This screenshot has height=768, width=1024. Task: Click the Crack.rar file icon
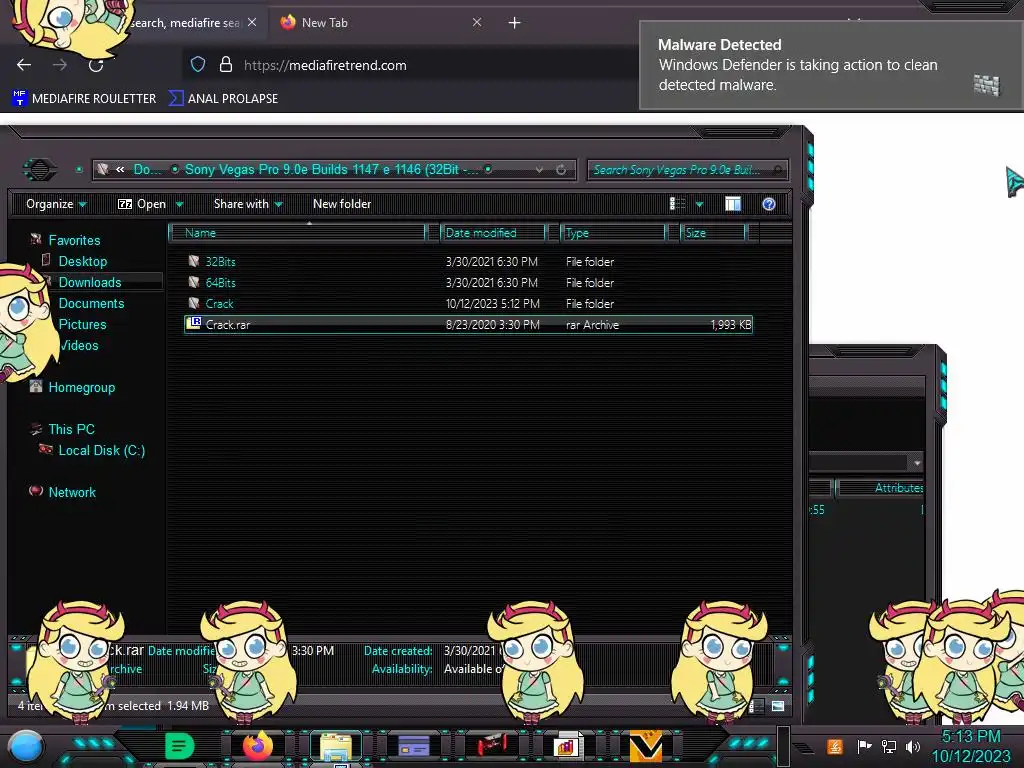(193, 324)
